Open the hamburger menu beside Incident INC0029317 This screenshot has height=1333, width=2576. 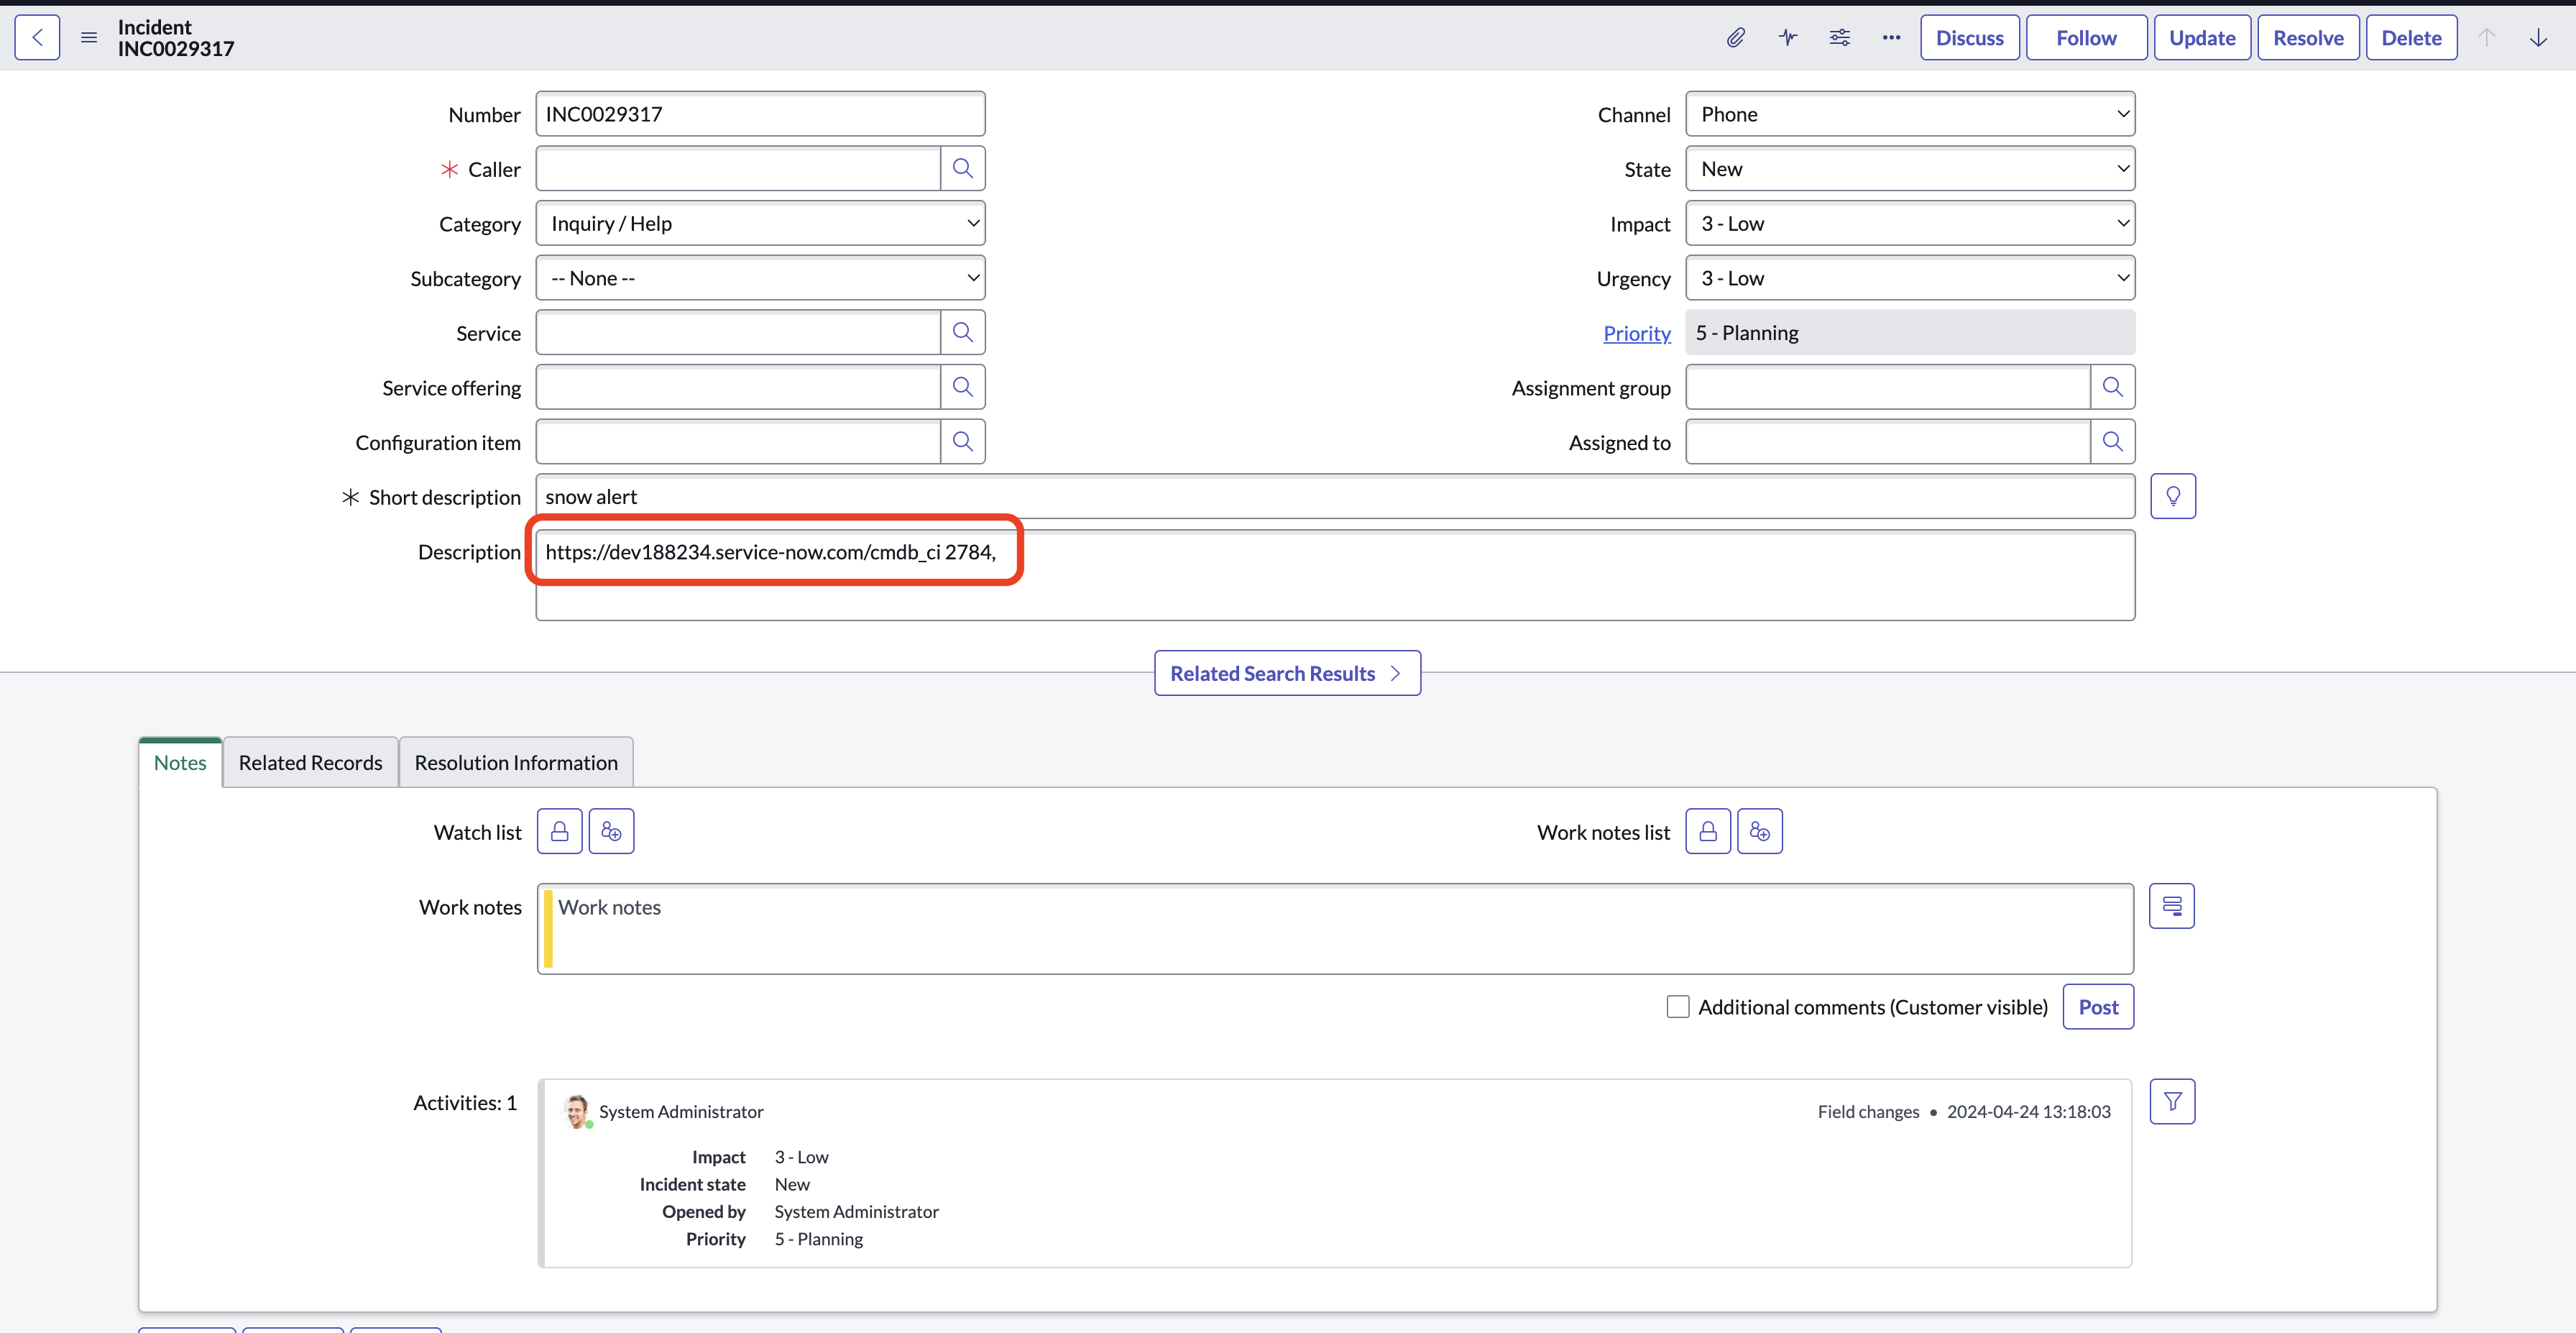click(89, 37)
